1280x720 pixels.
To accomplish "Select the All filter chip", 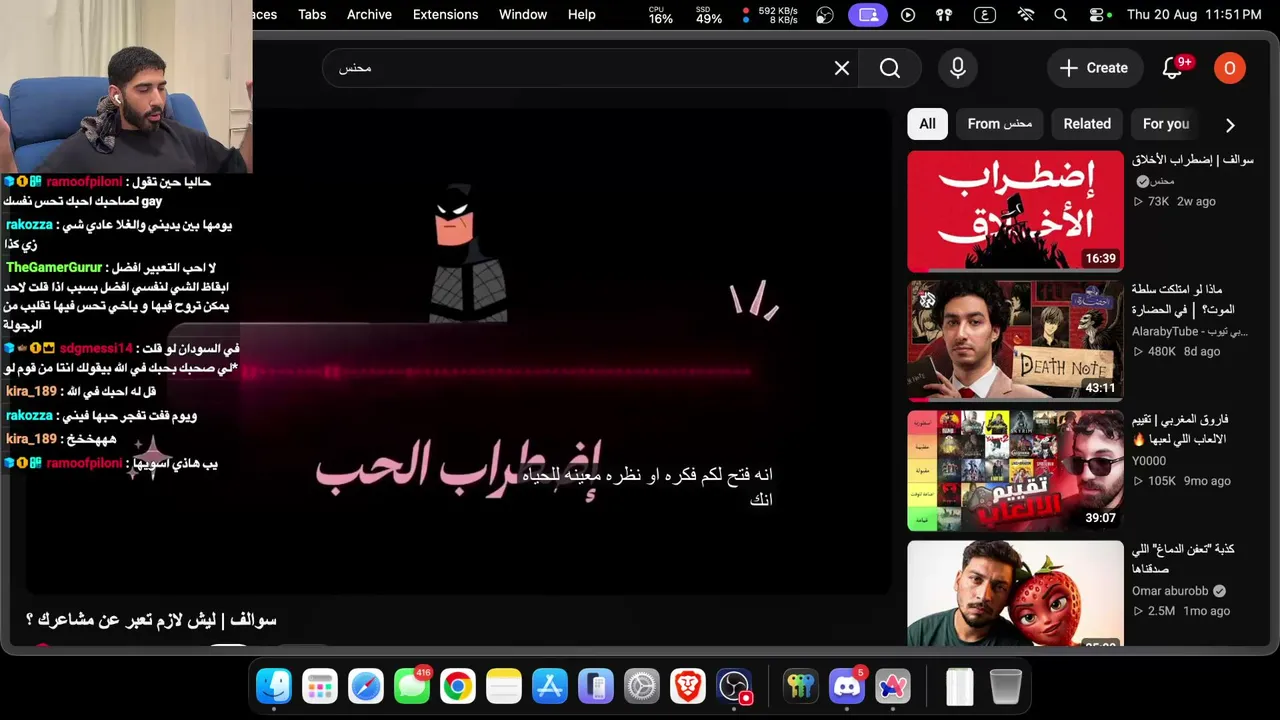I will 927,124.
